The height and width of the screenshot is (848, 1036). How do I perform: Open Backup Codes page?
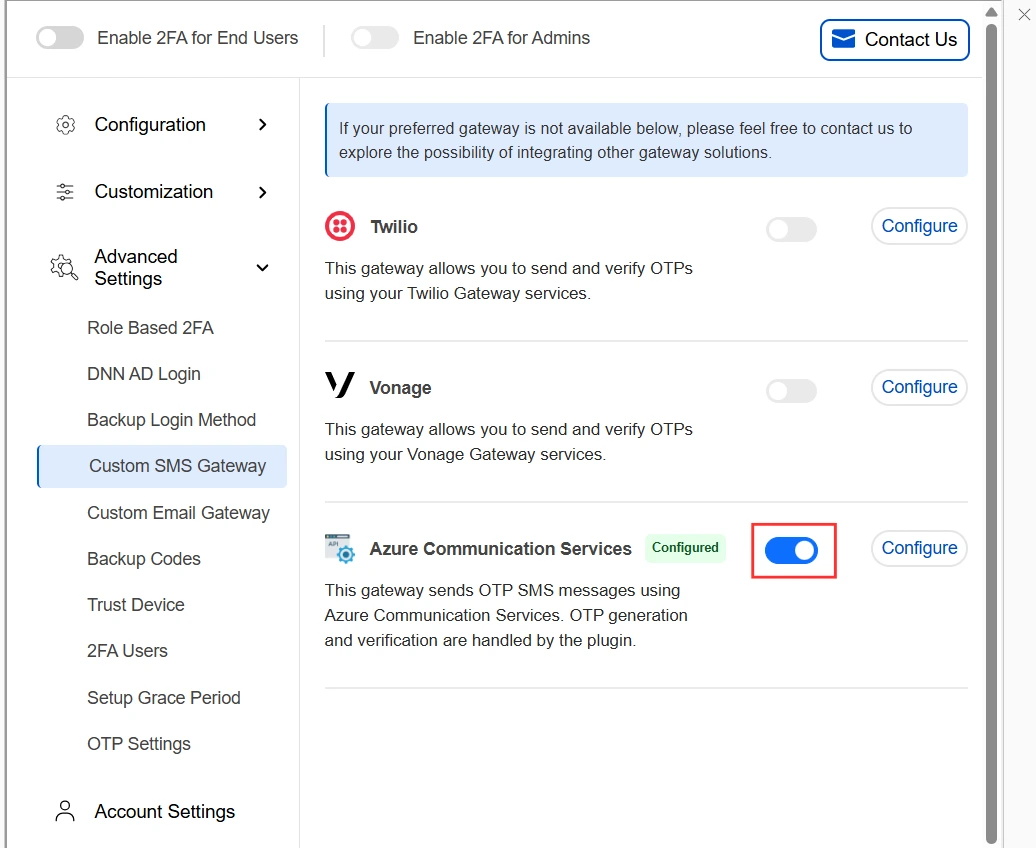pyautogui.click(x=144, y=559)
